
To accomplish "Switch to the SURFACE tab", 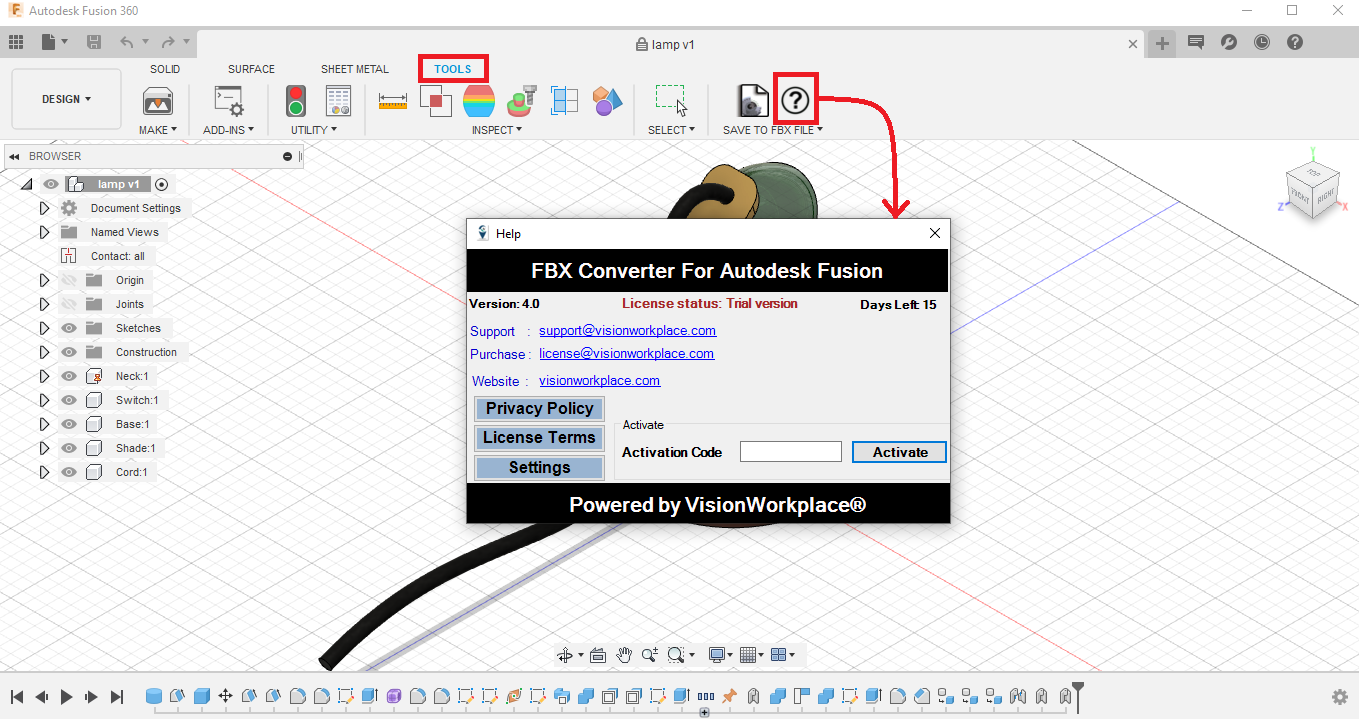I will [x=251, y=69].
